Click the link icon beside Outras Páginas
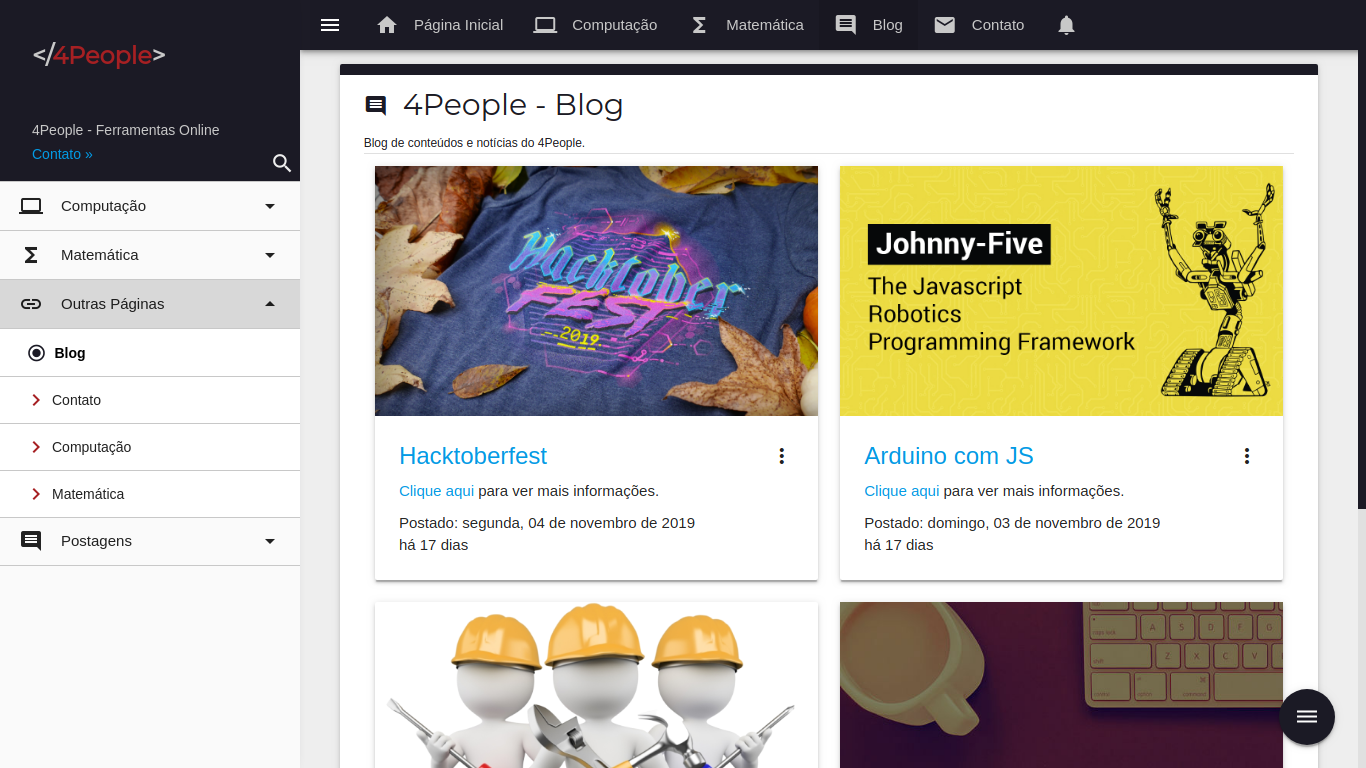1366x768 pixels. (31, 304)
